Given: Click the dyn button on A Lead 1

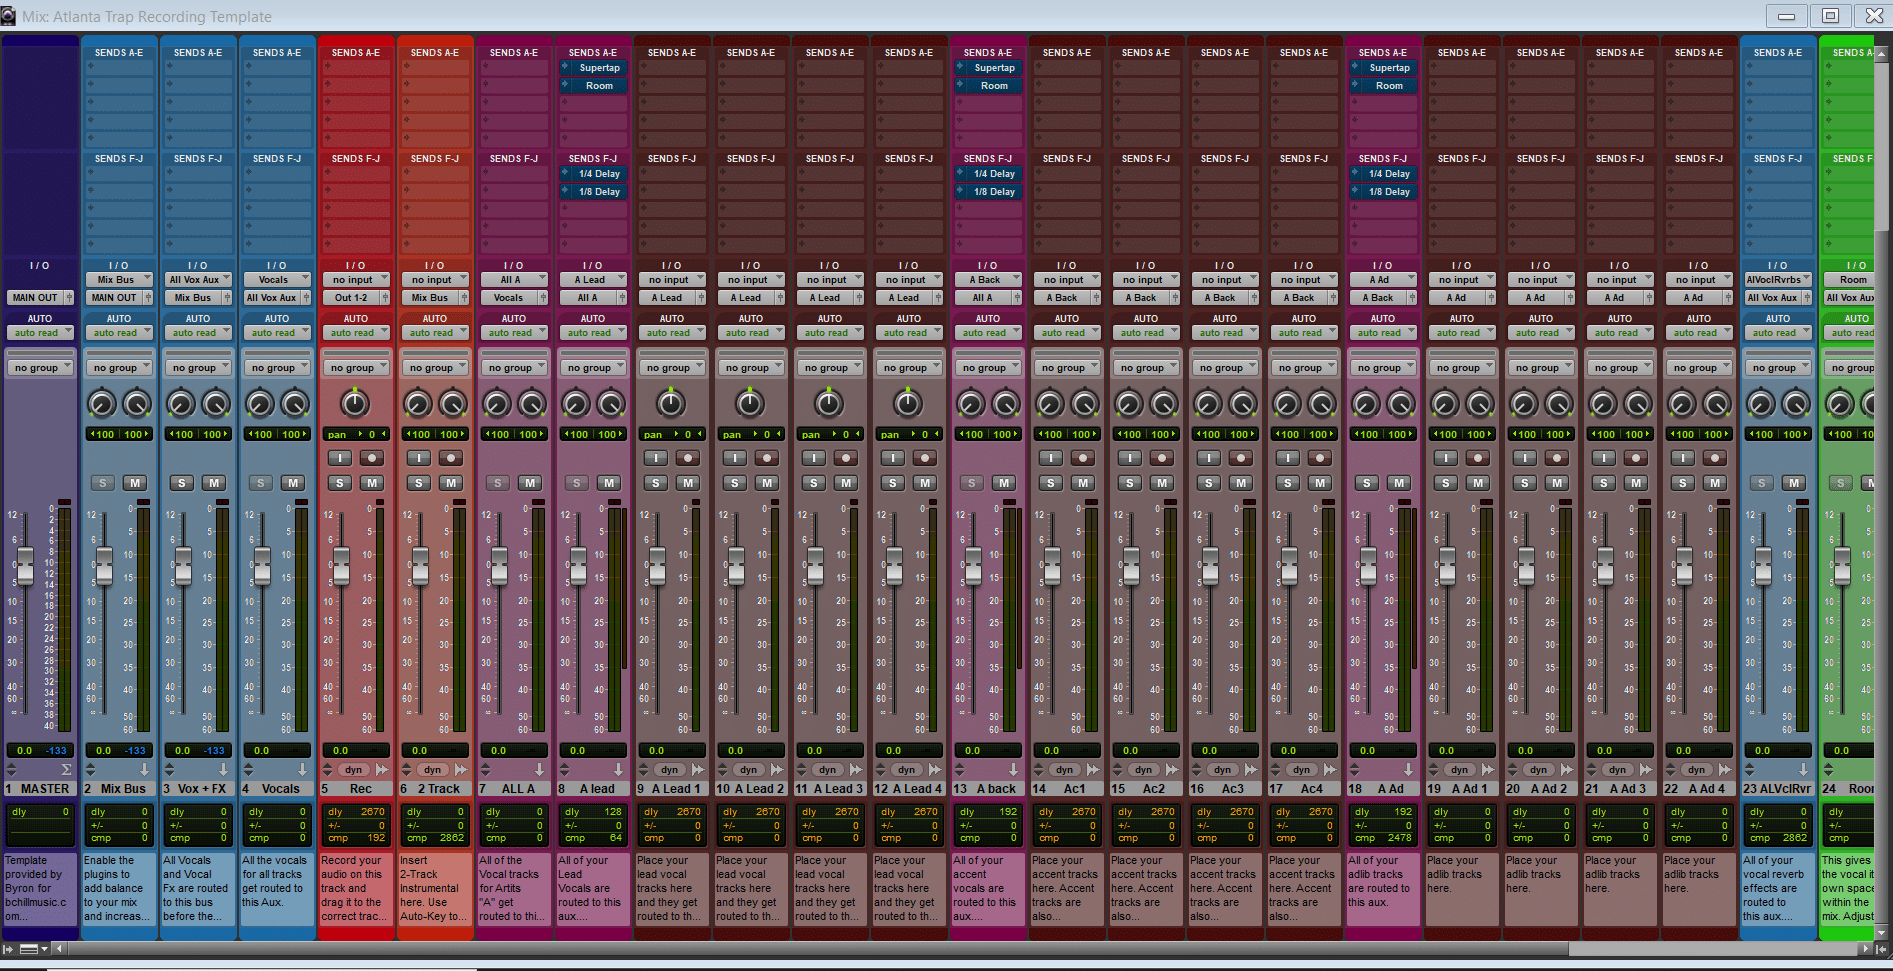Looking at the screenshot, I should pos(669,770).
